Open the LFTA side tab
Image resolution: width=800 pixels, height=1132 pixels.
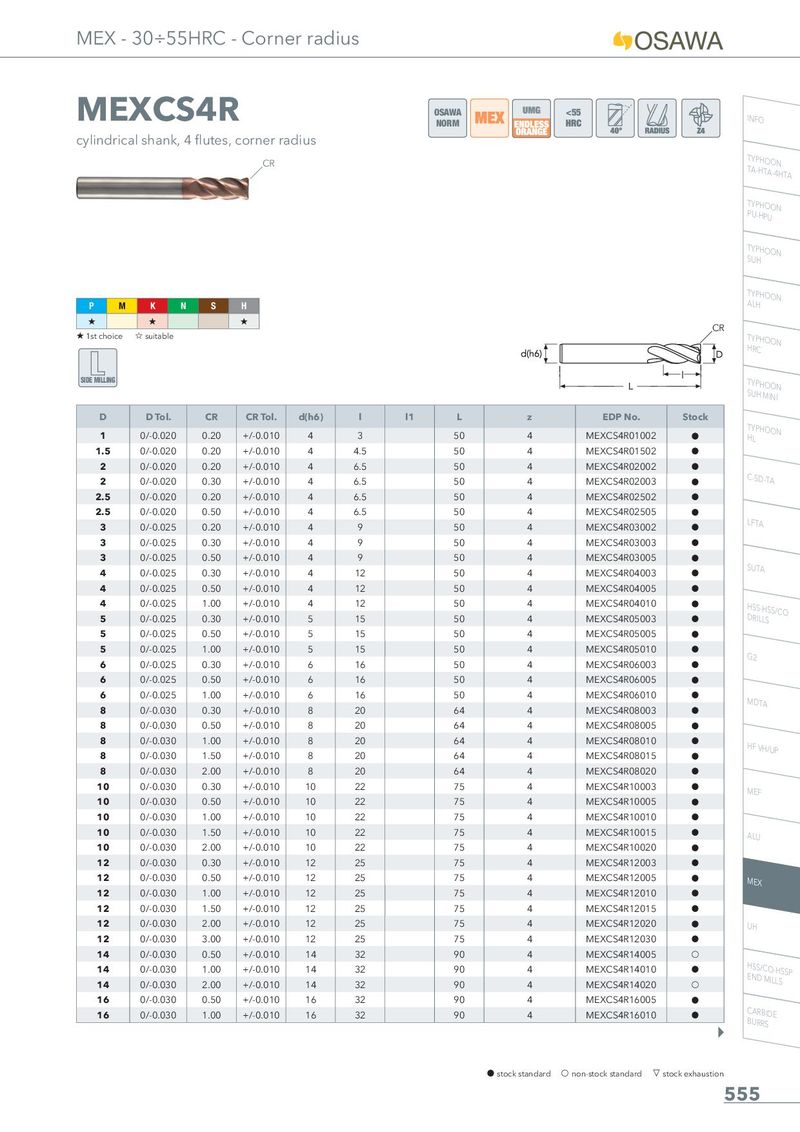771,524
